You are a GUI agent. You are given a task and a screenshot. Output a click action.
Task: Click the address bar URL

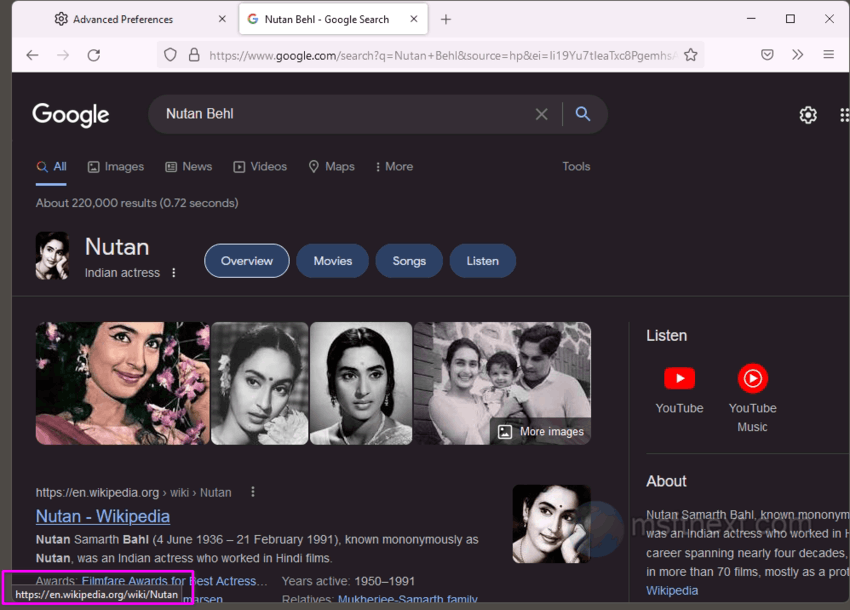442,55
